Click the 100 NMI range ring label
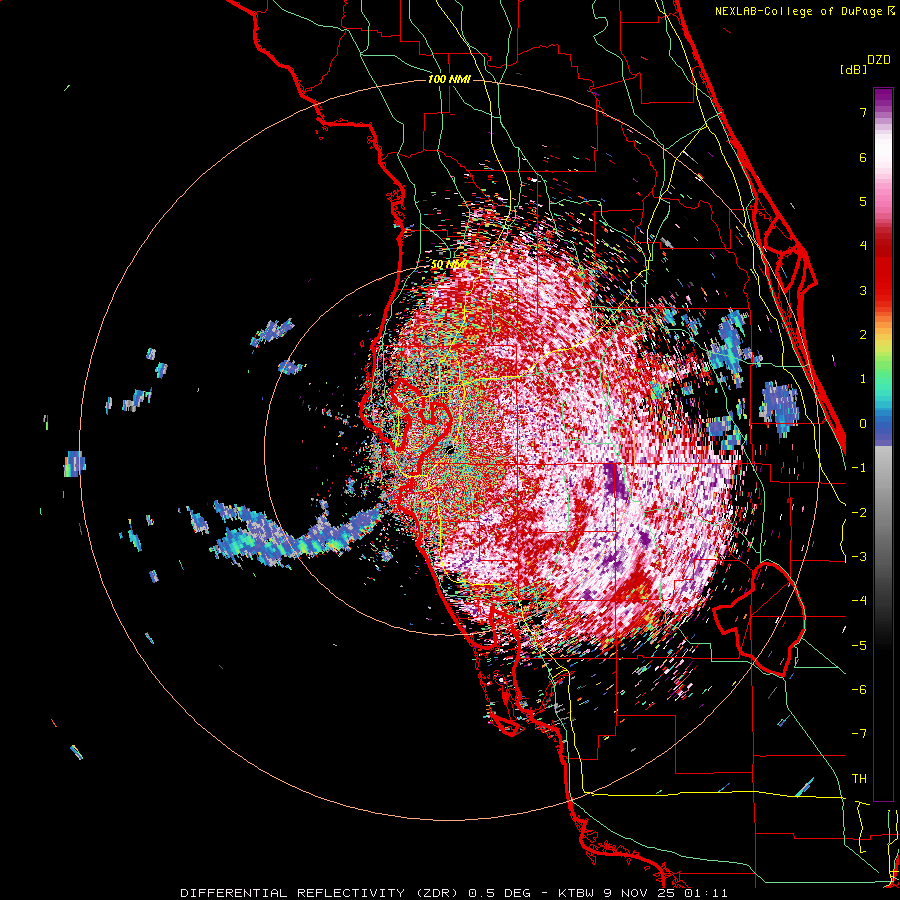900x900 pixels. tap(449, 79)
